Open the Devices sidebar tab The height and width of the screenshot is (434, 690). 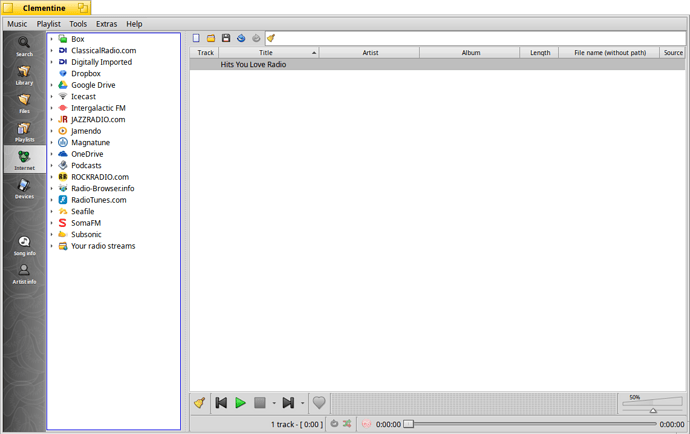24,188
